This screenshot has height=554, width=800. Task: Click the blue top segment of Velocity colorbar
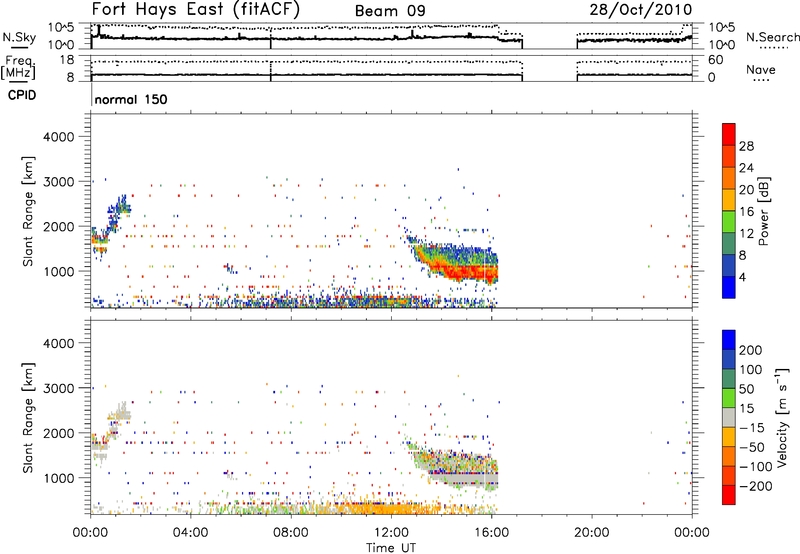729,340
